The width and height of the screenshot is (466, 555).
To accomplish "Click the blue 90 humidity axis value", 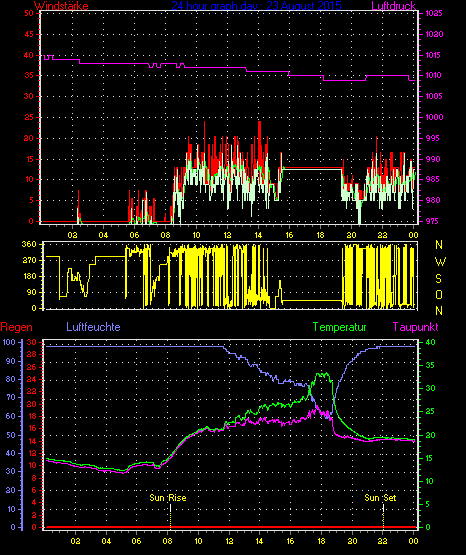I will [11, 361].
